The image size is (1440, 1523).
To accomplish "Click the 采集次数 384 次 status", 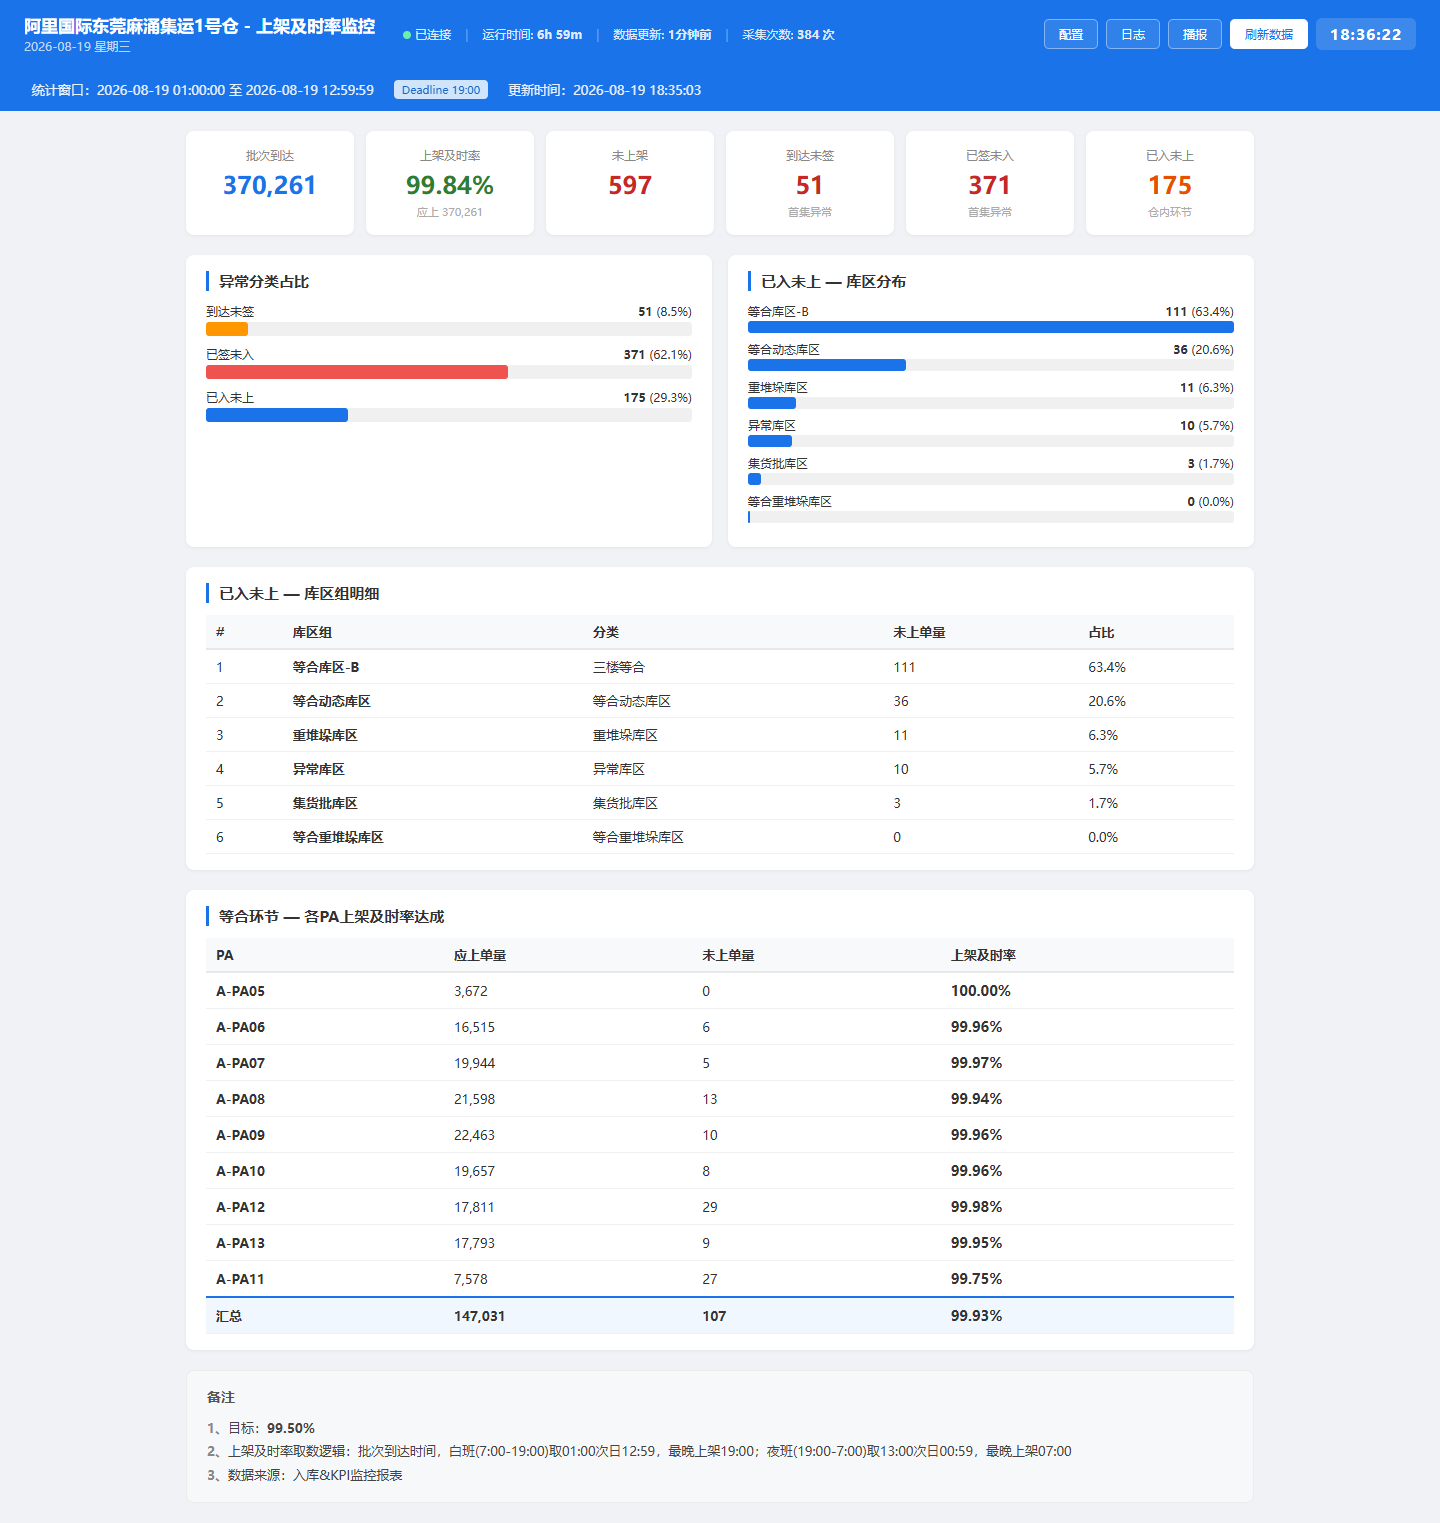I will point(788,35).
